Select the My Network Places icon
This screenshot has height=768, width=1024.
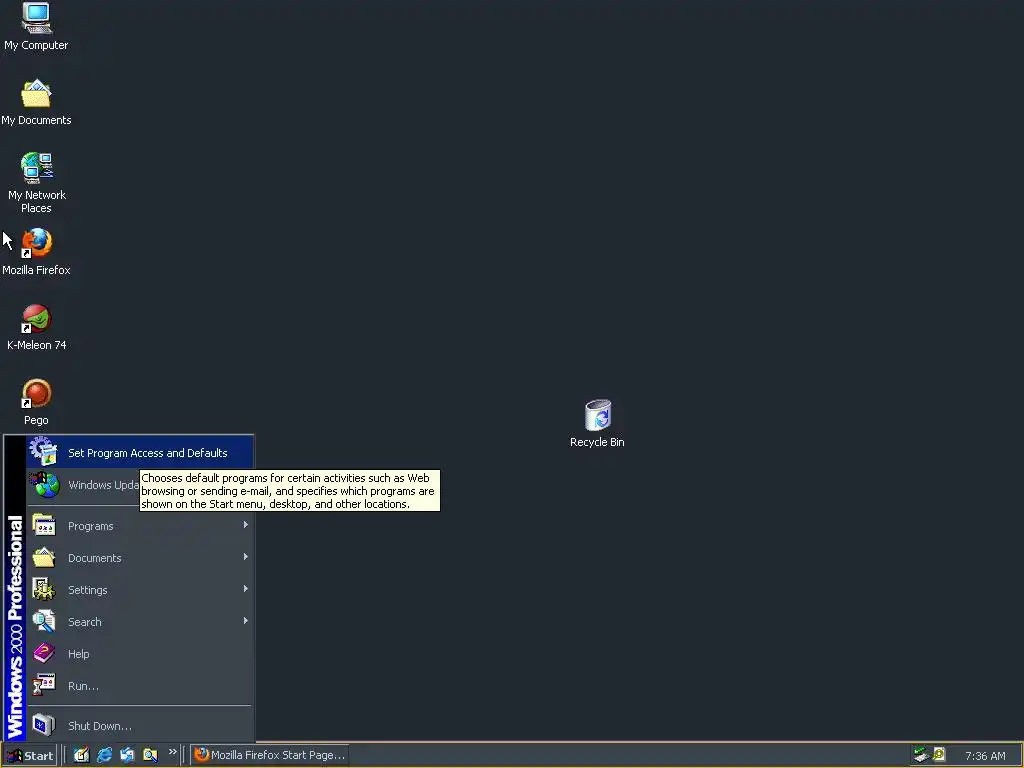click(37, 183)
